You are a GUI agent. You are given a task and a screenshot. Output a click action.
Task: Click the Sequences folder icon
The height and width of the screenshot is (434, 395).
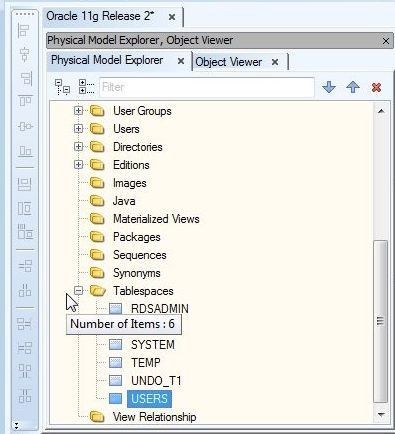(97, 255)
